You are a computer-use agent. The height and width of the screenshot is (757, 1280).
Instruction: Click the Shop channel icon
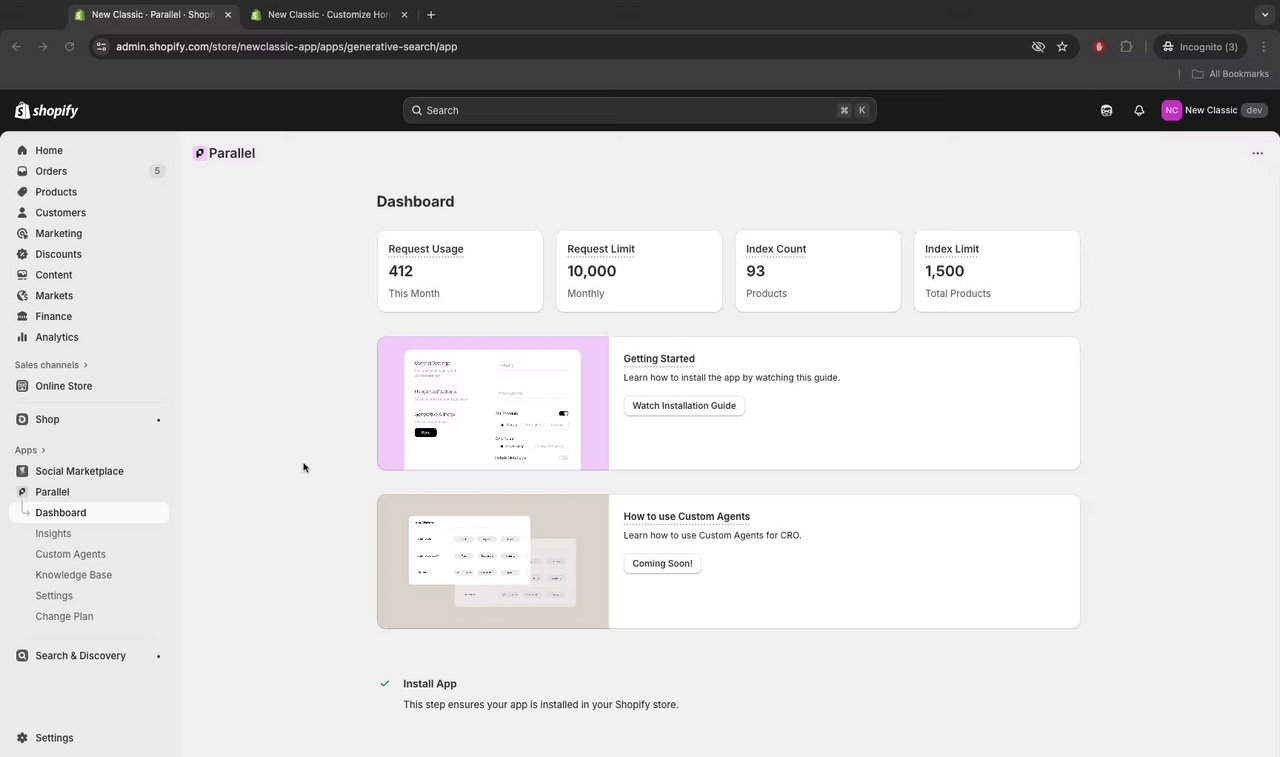[22, 419]
